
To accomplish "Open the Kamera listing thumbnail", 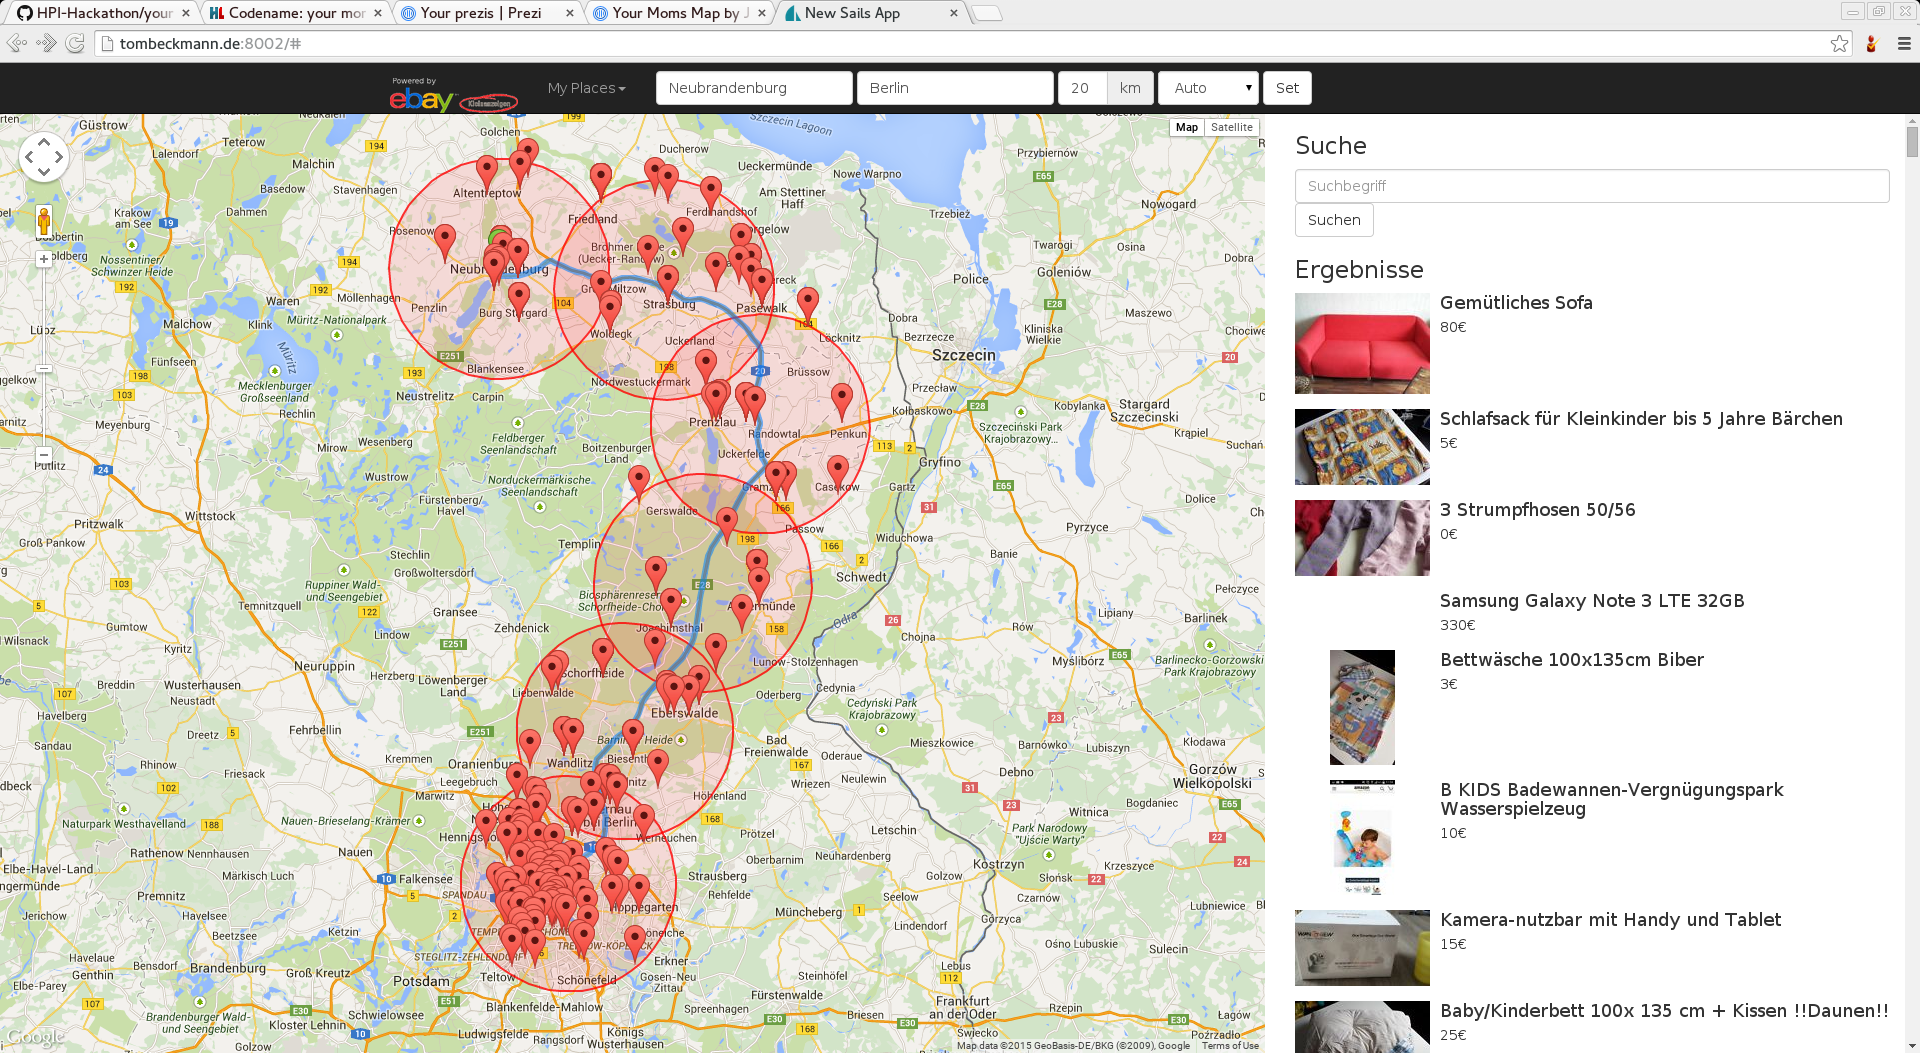I will [x=1362, y=948].
